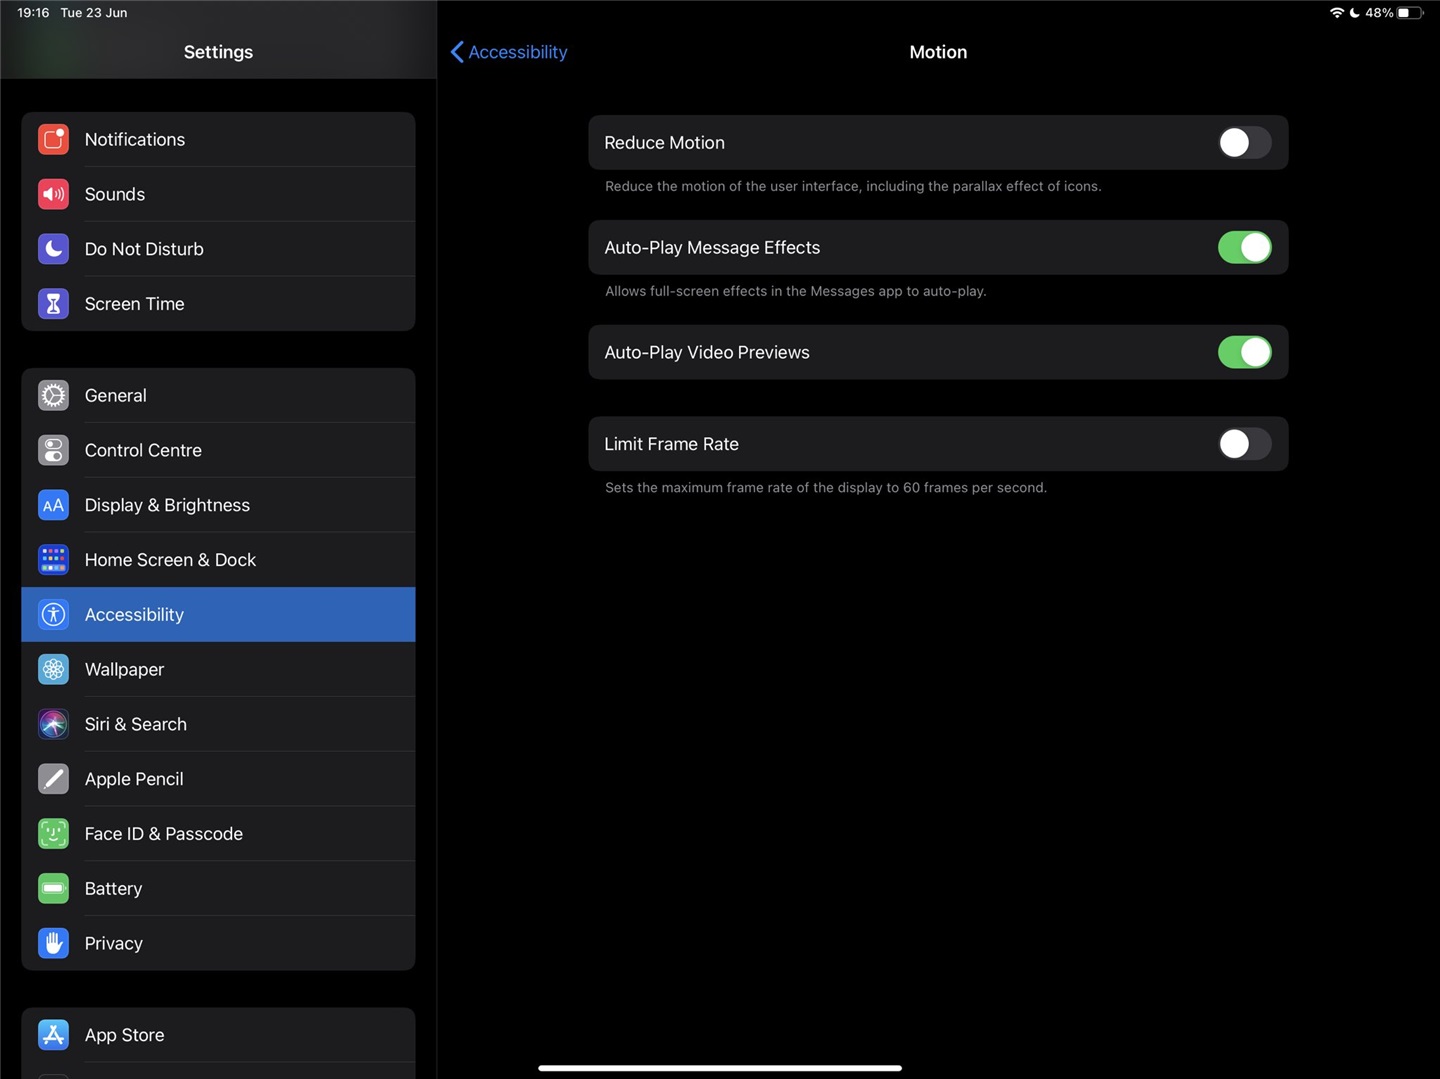Check the battery percentage indicator
This screenshot has width=1440, height=1079.
click(1380, 12)
